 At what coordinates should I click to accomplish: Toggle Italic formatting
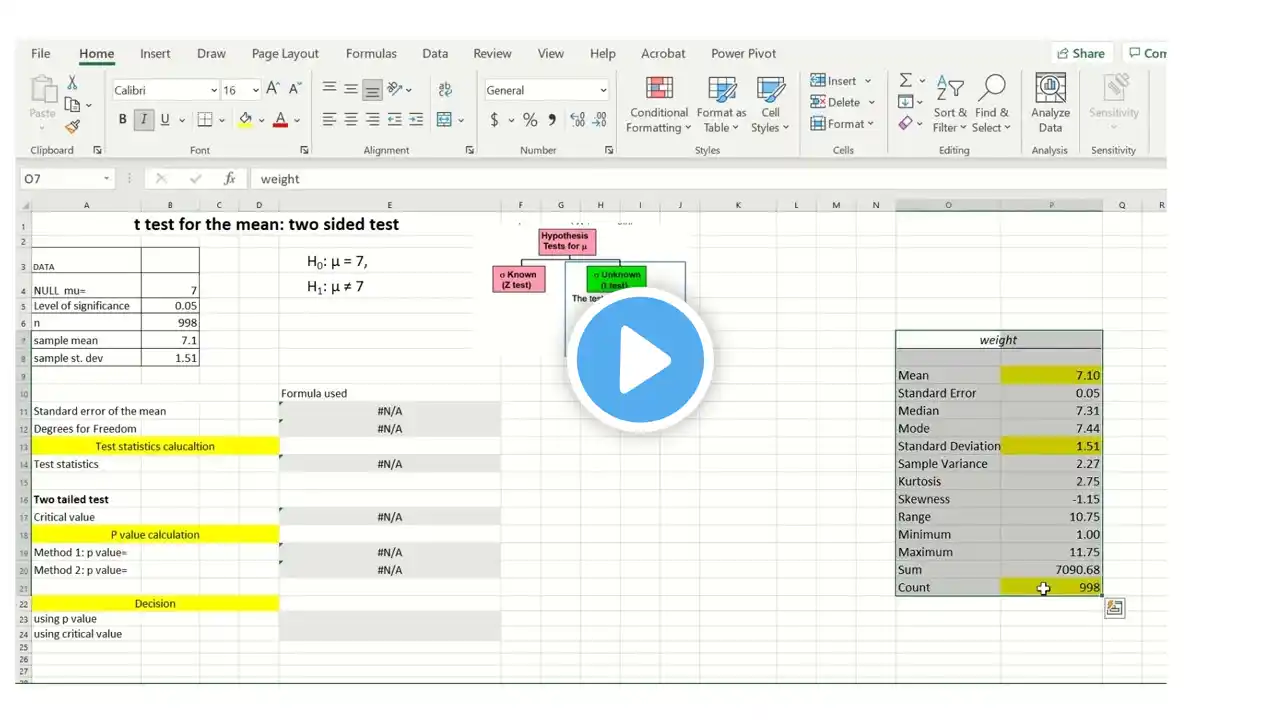[144, 120]
